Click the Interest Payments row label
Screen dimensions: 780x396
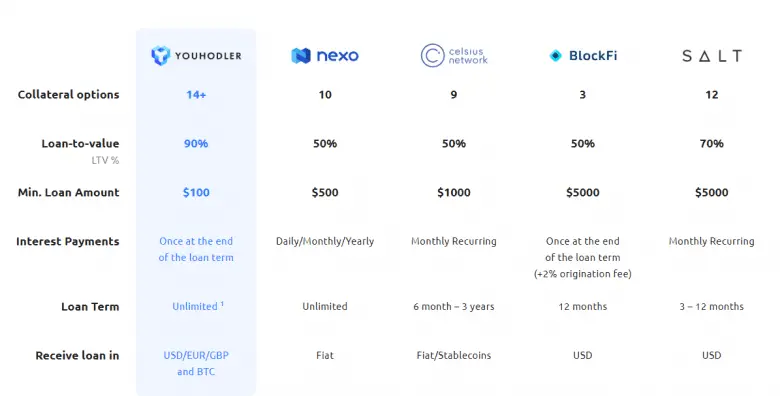coord(68,242)
